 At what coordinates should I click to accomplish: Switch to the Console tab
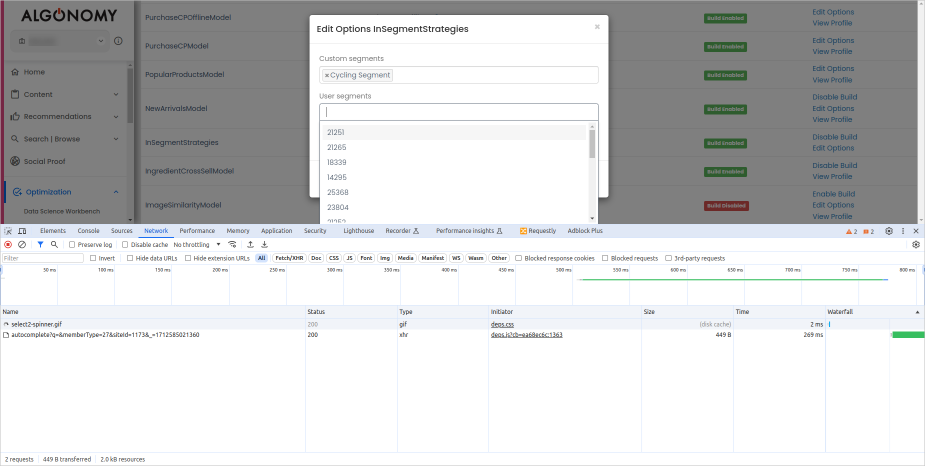[89, 231]
